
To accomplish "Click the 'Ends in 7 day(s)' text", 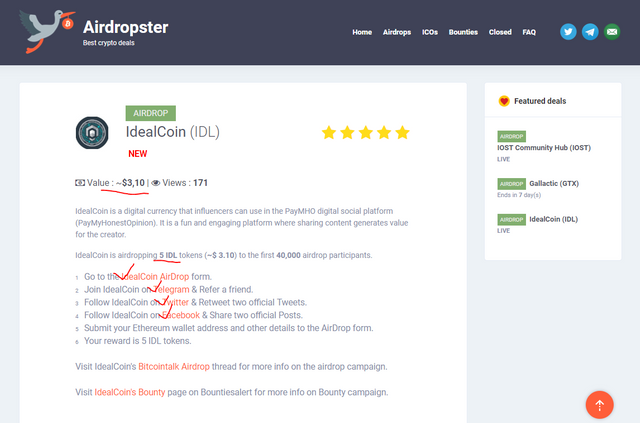I will coord(519,195).
